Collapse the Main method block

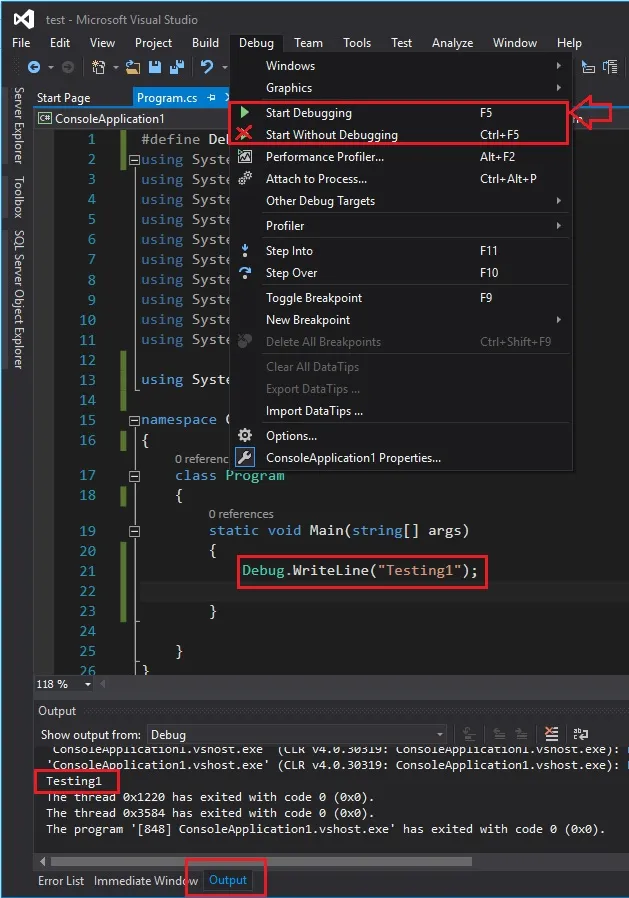135,531
